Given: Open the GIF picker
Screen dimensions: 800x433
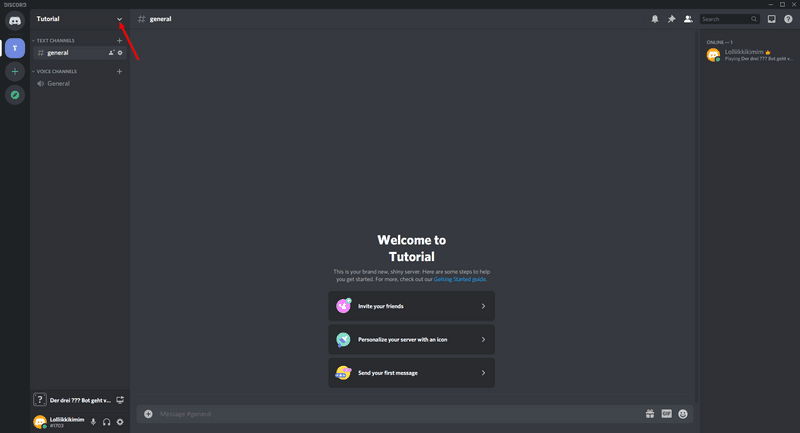Looking at the screenshot, I should pos(666,414).
